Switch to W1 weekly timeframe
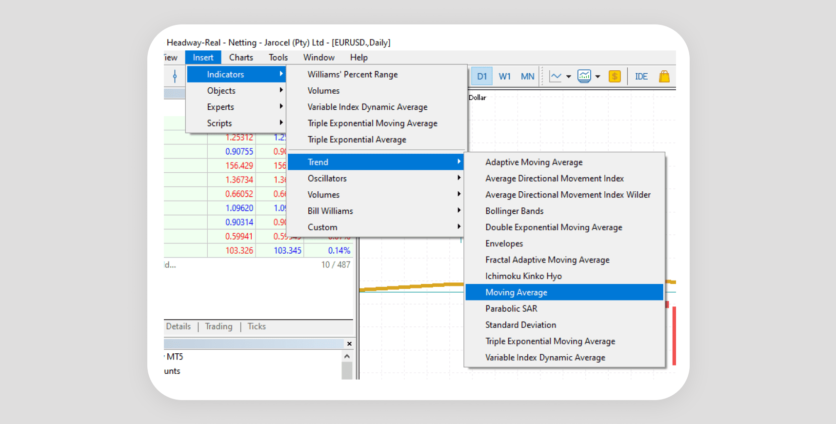Viewport: 836px width, 424px height. 505,76
